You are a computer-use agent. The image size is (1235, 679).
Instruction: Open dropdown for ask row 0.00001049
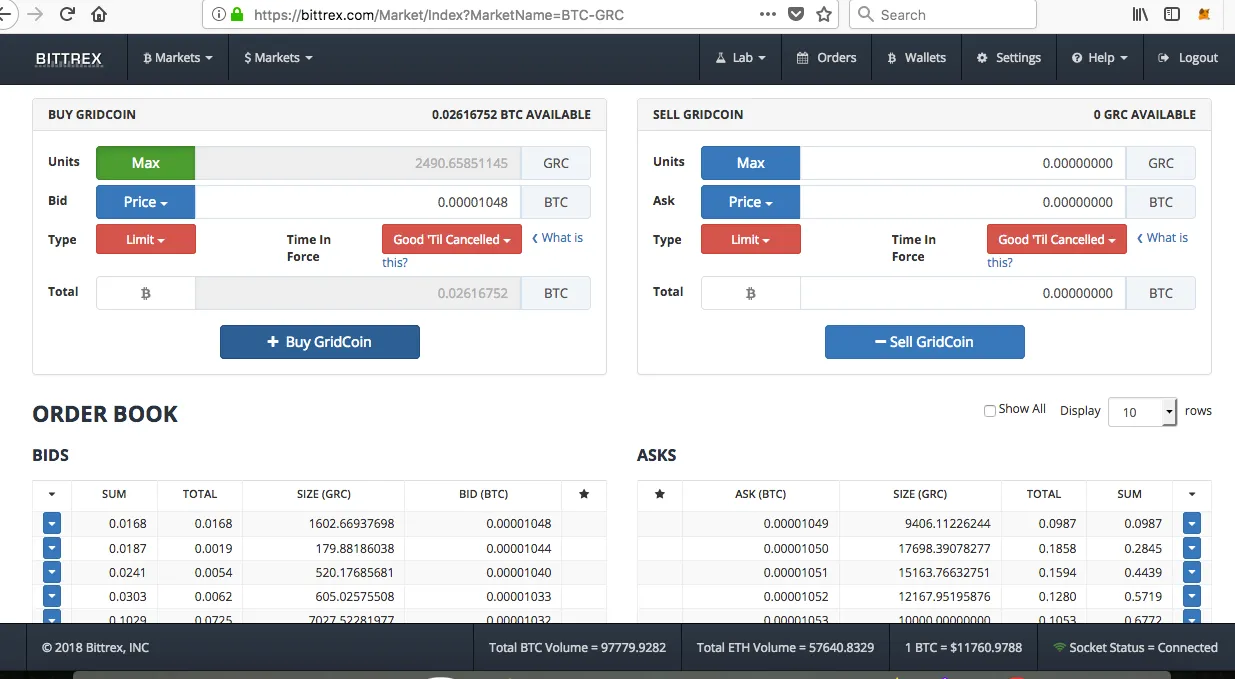[1191, 523]
